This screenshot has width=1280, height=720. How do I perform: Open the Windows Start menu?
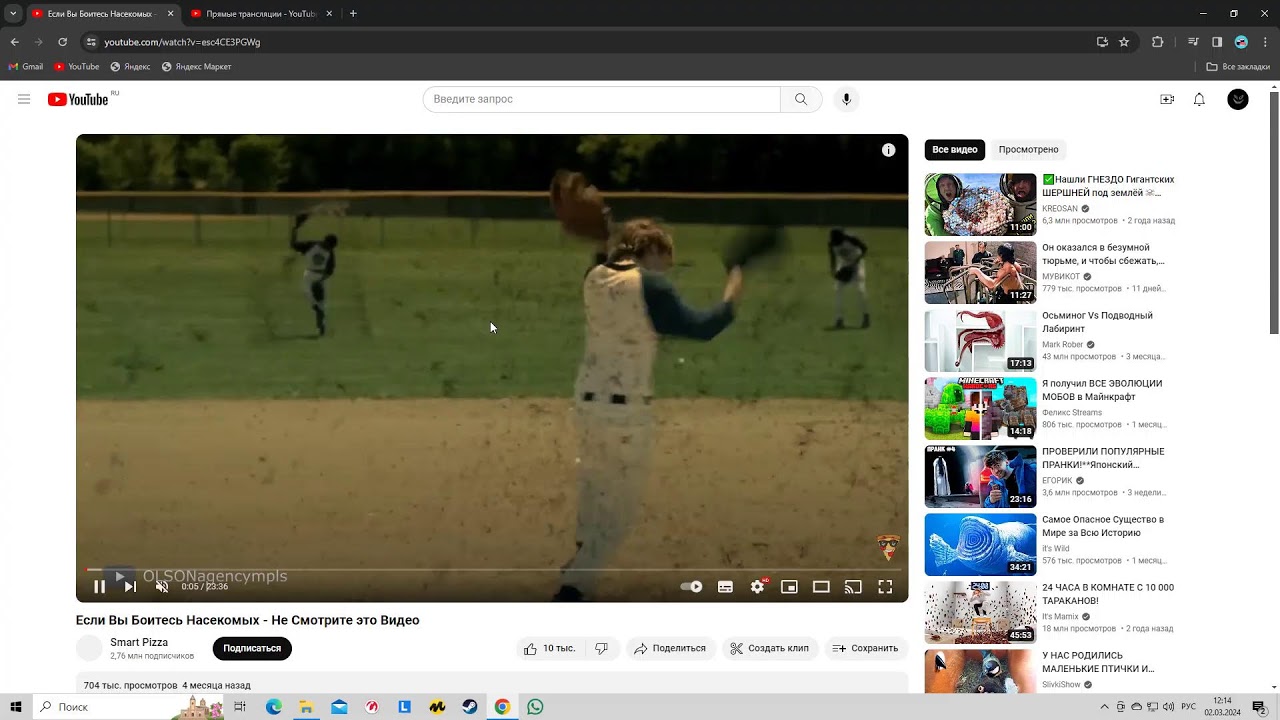(16, 707)
